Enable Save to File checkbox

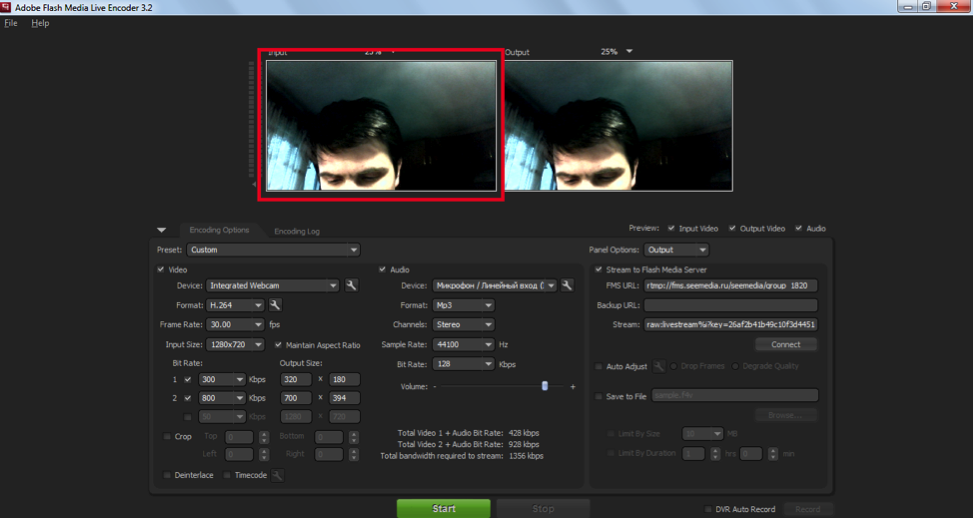click(598, 396)
